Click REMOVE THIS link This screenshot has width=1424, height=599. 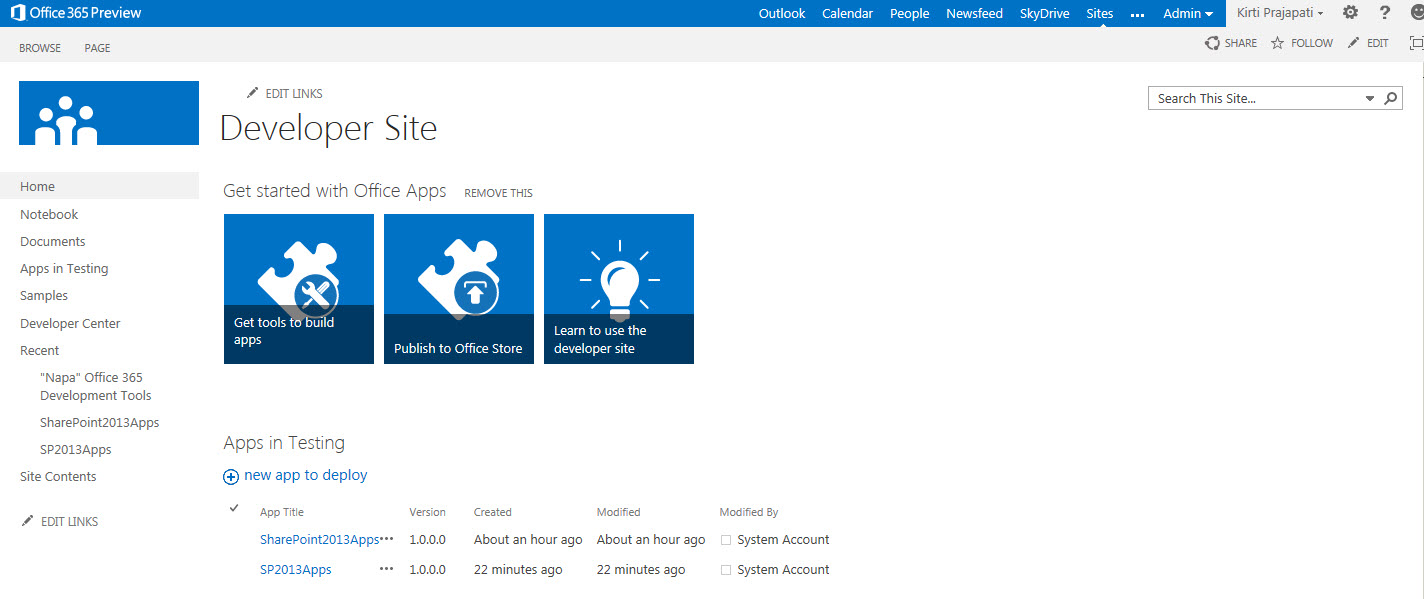coord(498,193)
